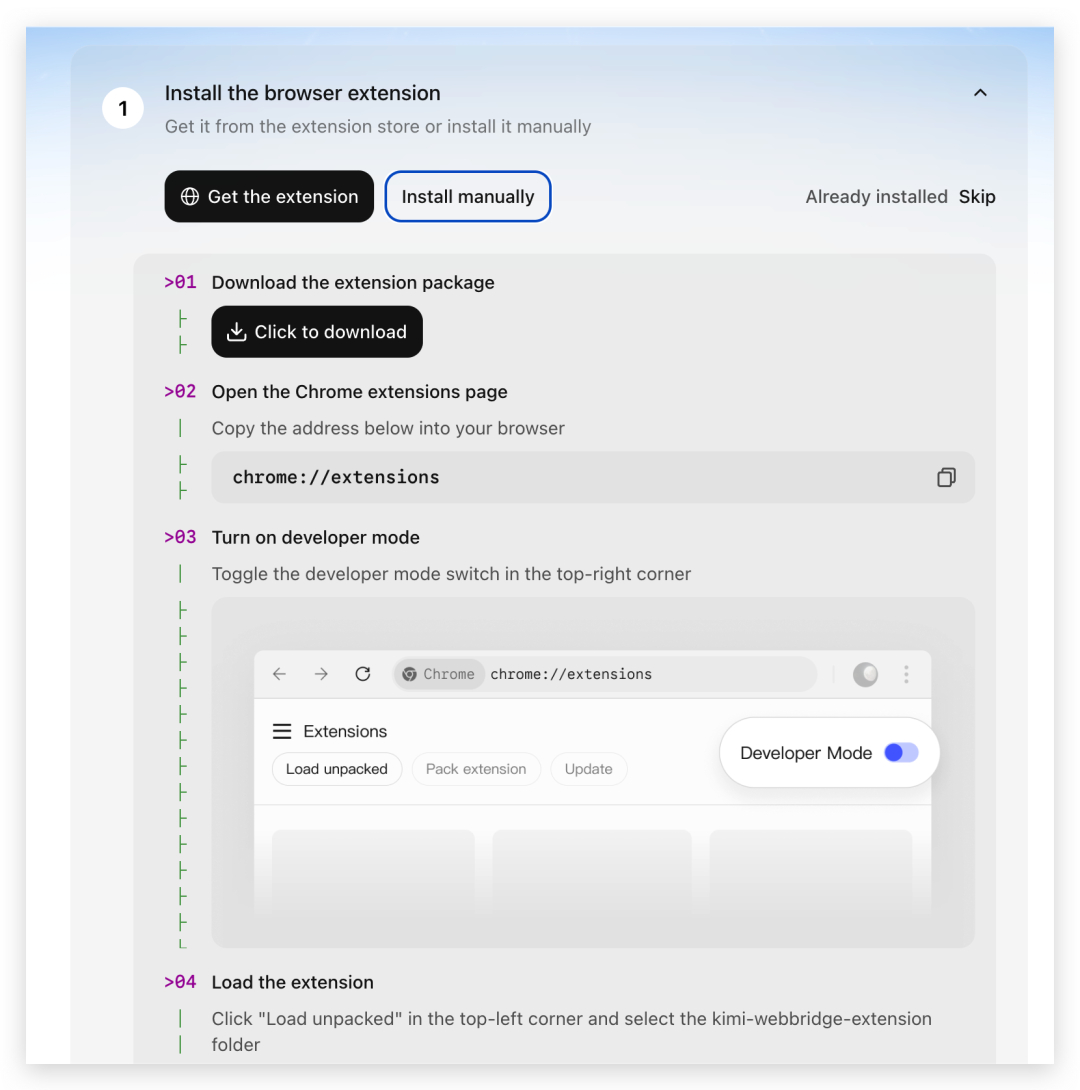Click the Open the Chrome extensions page heading

[359, 391]
